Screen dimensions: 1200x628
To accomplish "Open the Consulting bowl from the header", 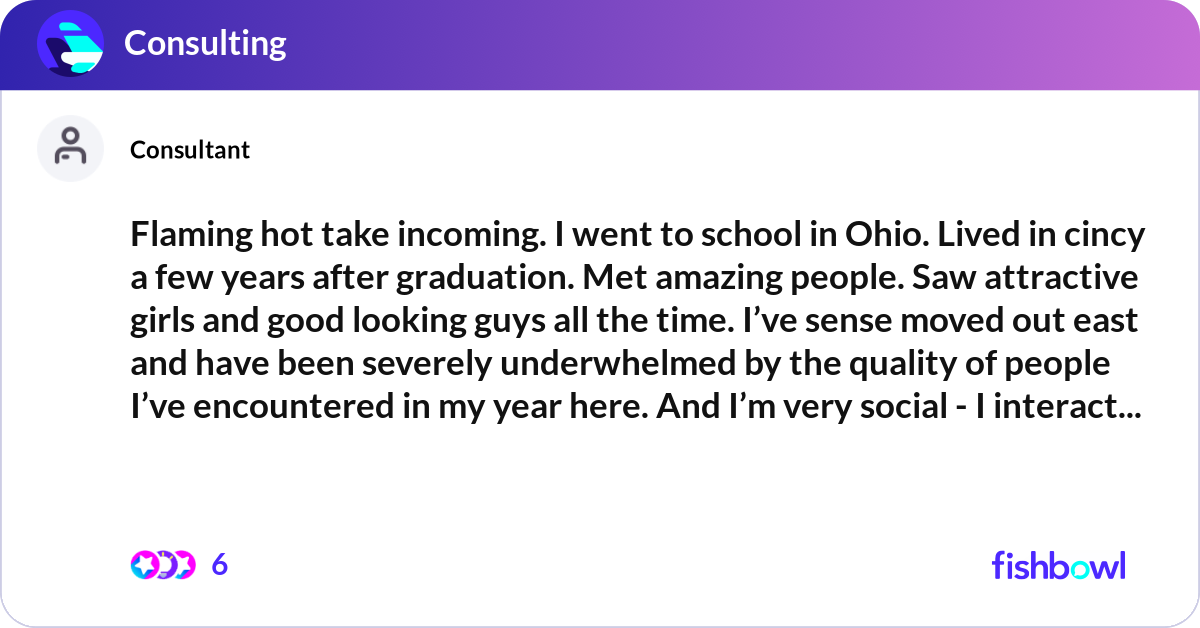I will click(205, 43).
